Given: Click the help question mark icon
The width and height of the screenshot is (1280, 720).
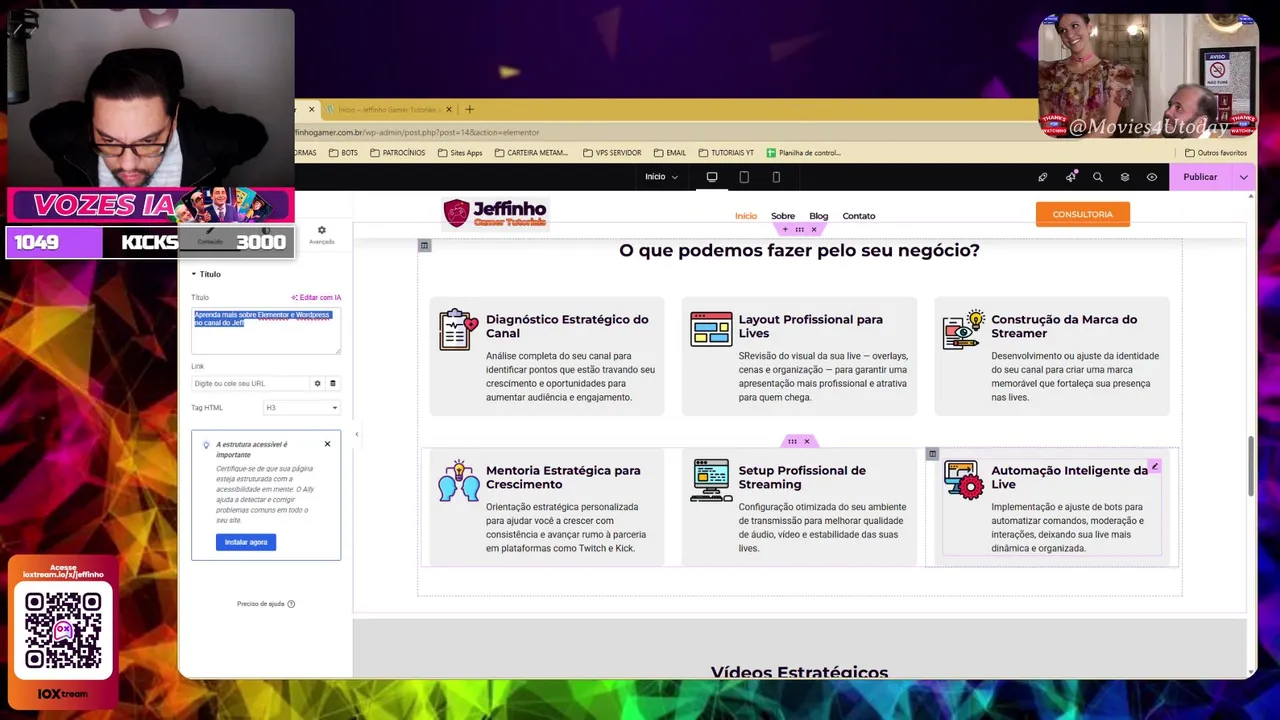Looking at the screenshot, I should tap(291, 604).
